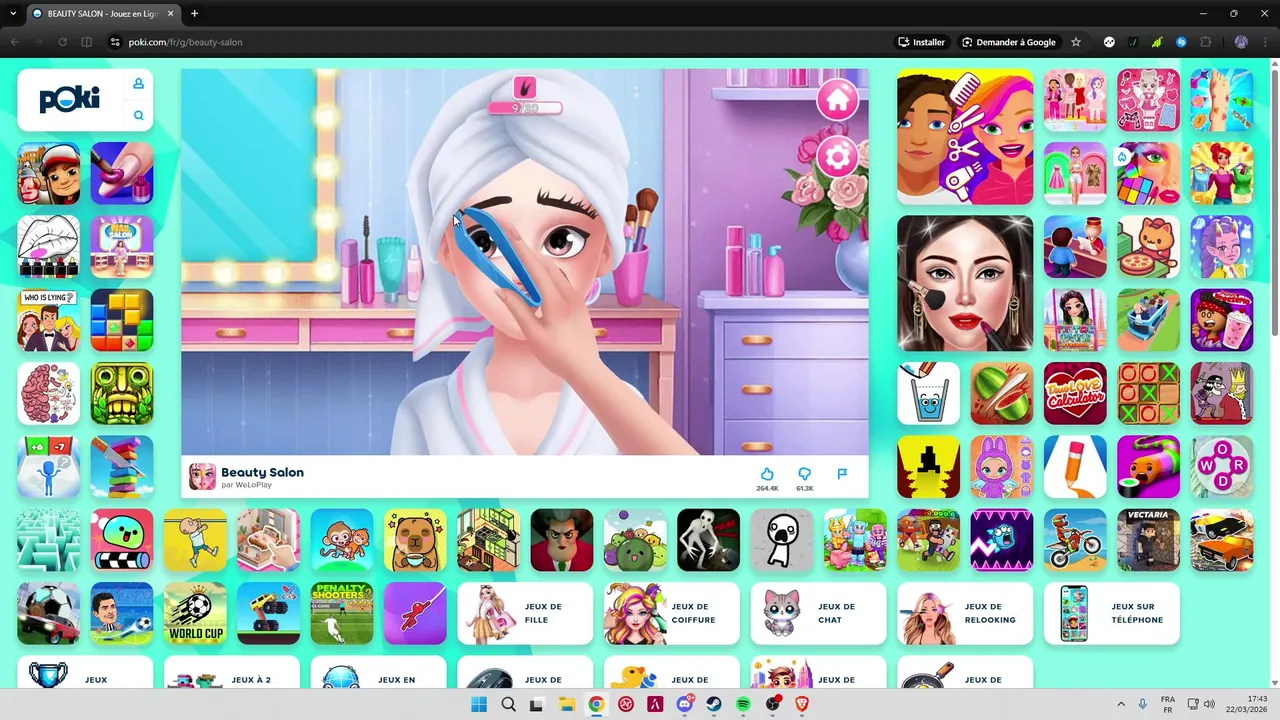Click the Demander à Google button

[1009, 42]
